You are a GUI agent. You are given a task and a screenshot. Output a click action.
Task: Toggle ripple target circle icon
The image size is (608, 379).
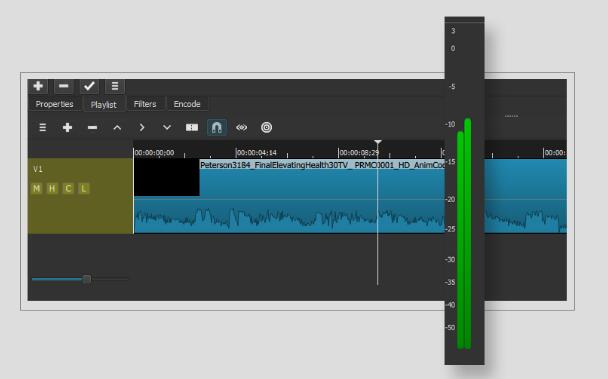(266, 128)
